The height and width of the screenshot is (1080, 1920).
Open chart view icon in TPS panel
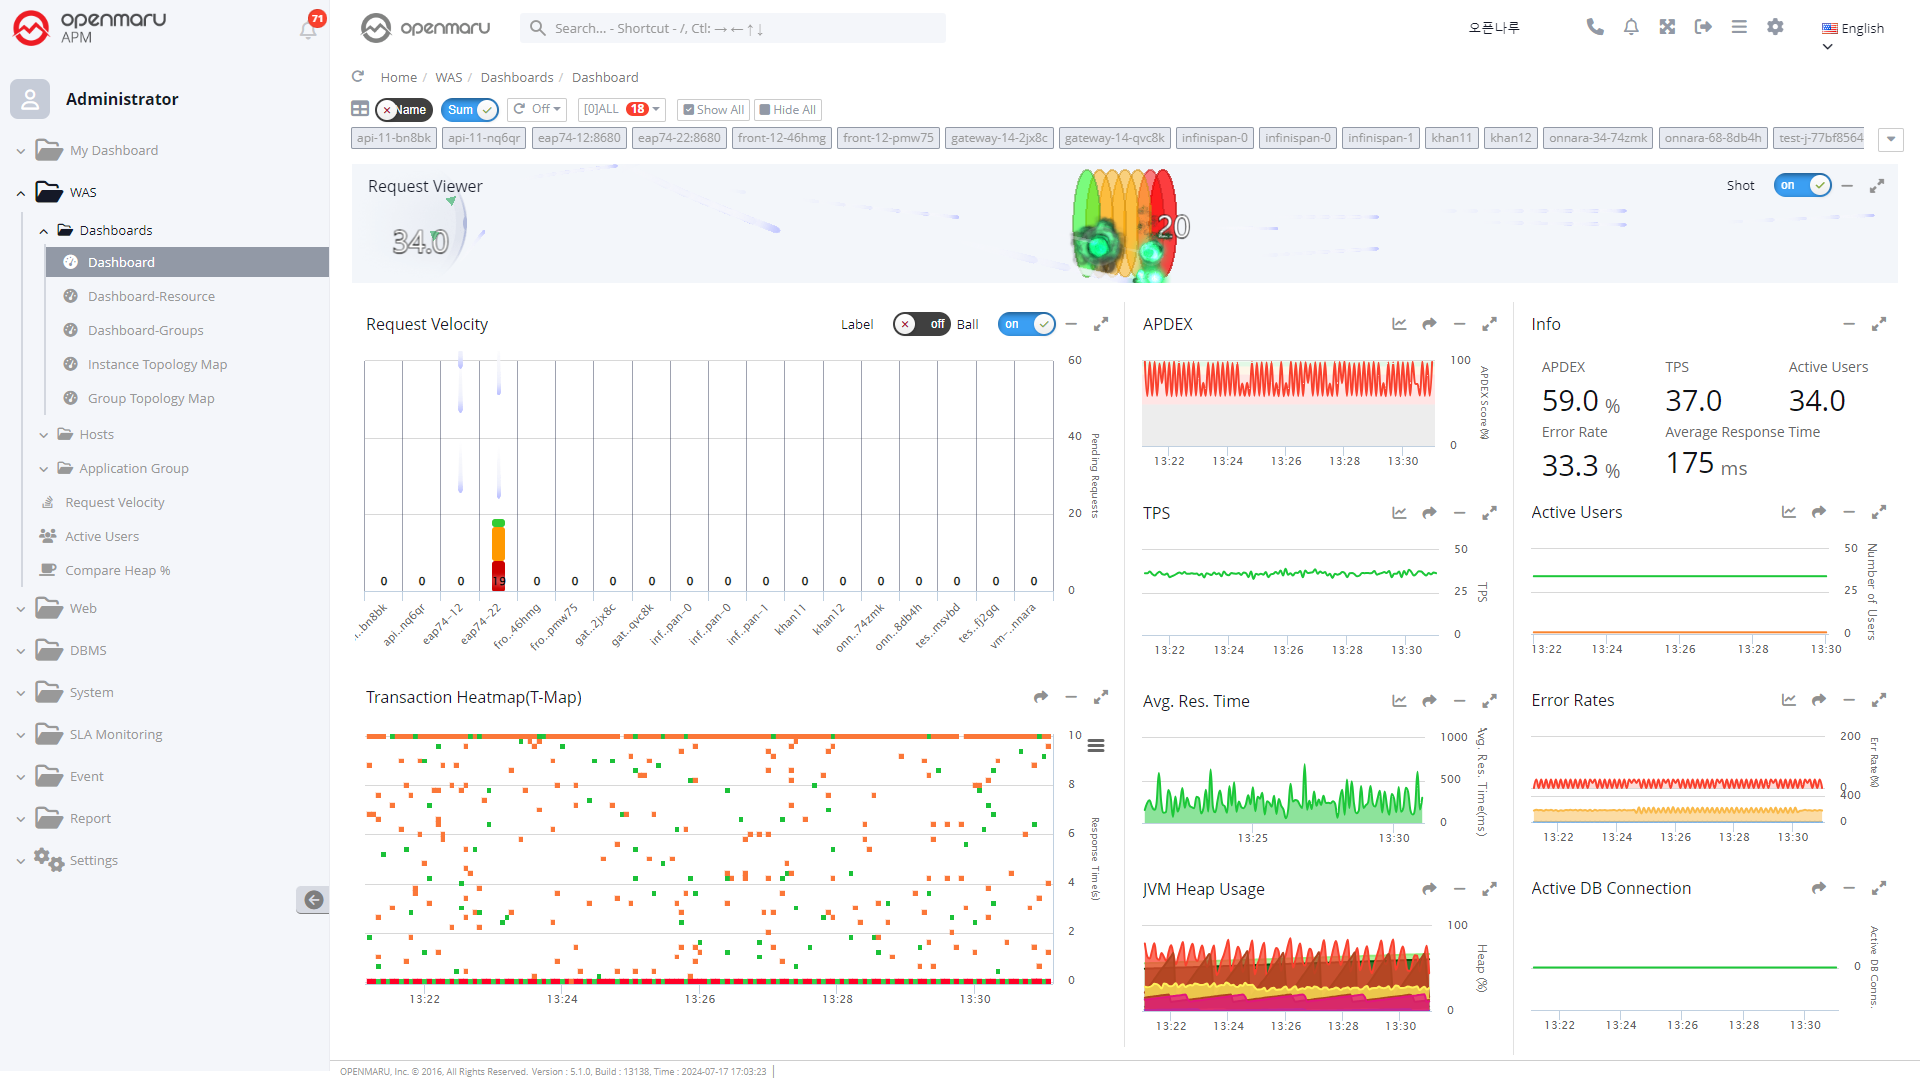click(x=1399, y=513)
